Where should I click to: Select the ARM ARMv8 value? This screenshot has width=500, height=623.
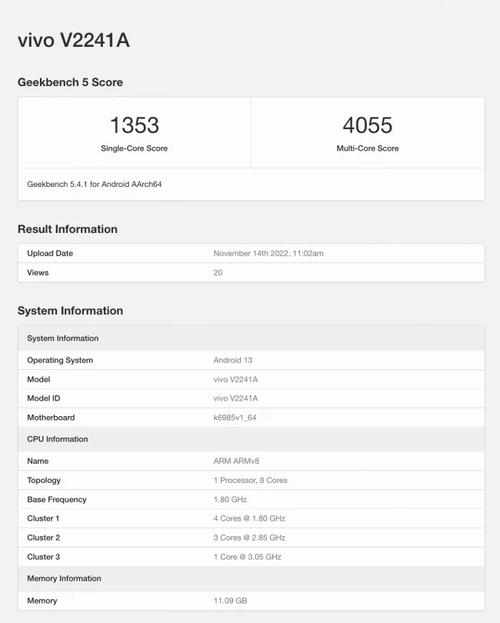click(x=236, y=461)
